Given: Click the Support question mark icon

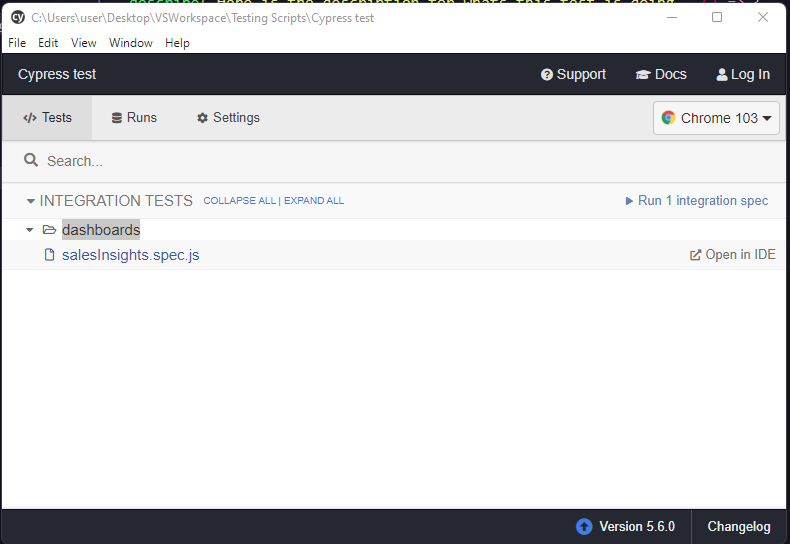Looking at the screenshot, I should [x=547, y=75].
